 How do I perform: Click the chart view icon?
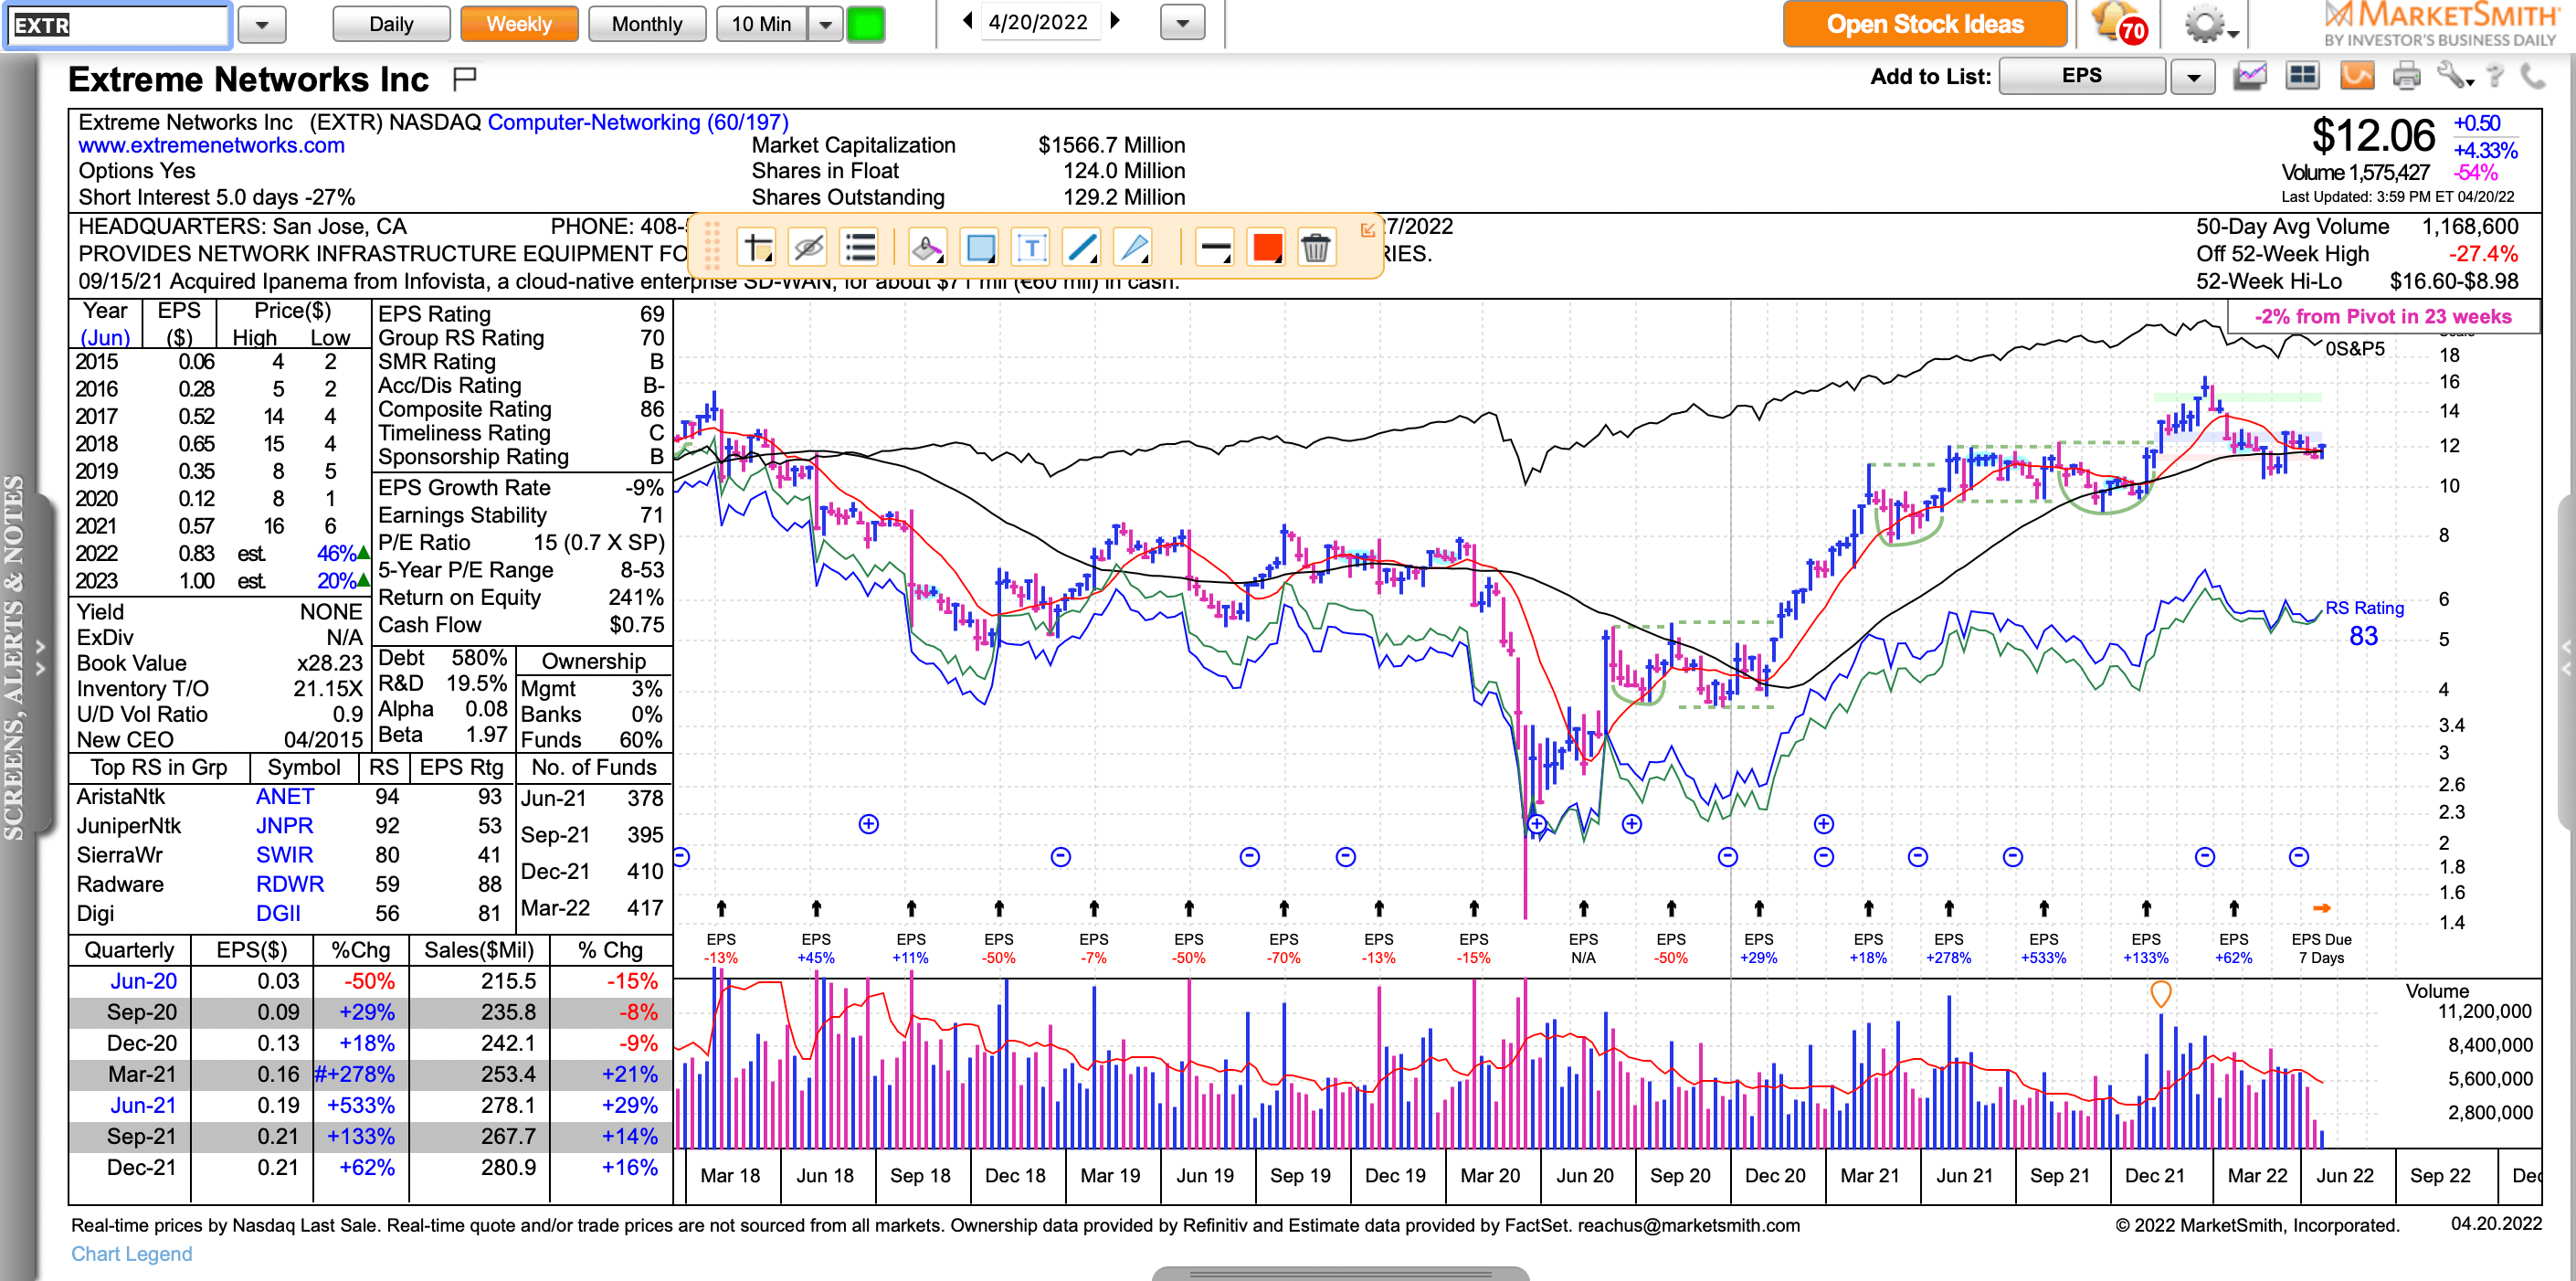(x=2250, y=76)
